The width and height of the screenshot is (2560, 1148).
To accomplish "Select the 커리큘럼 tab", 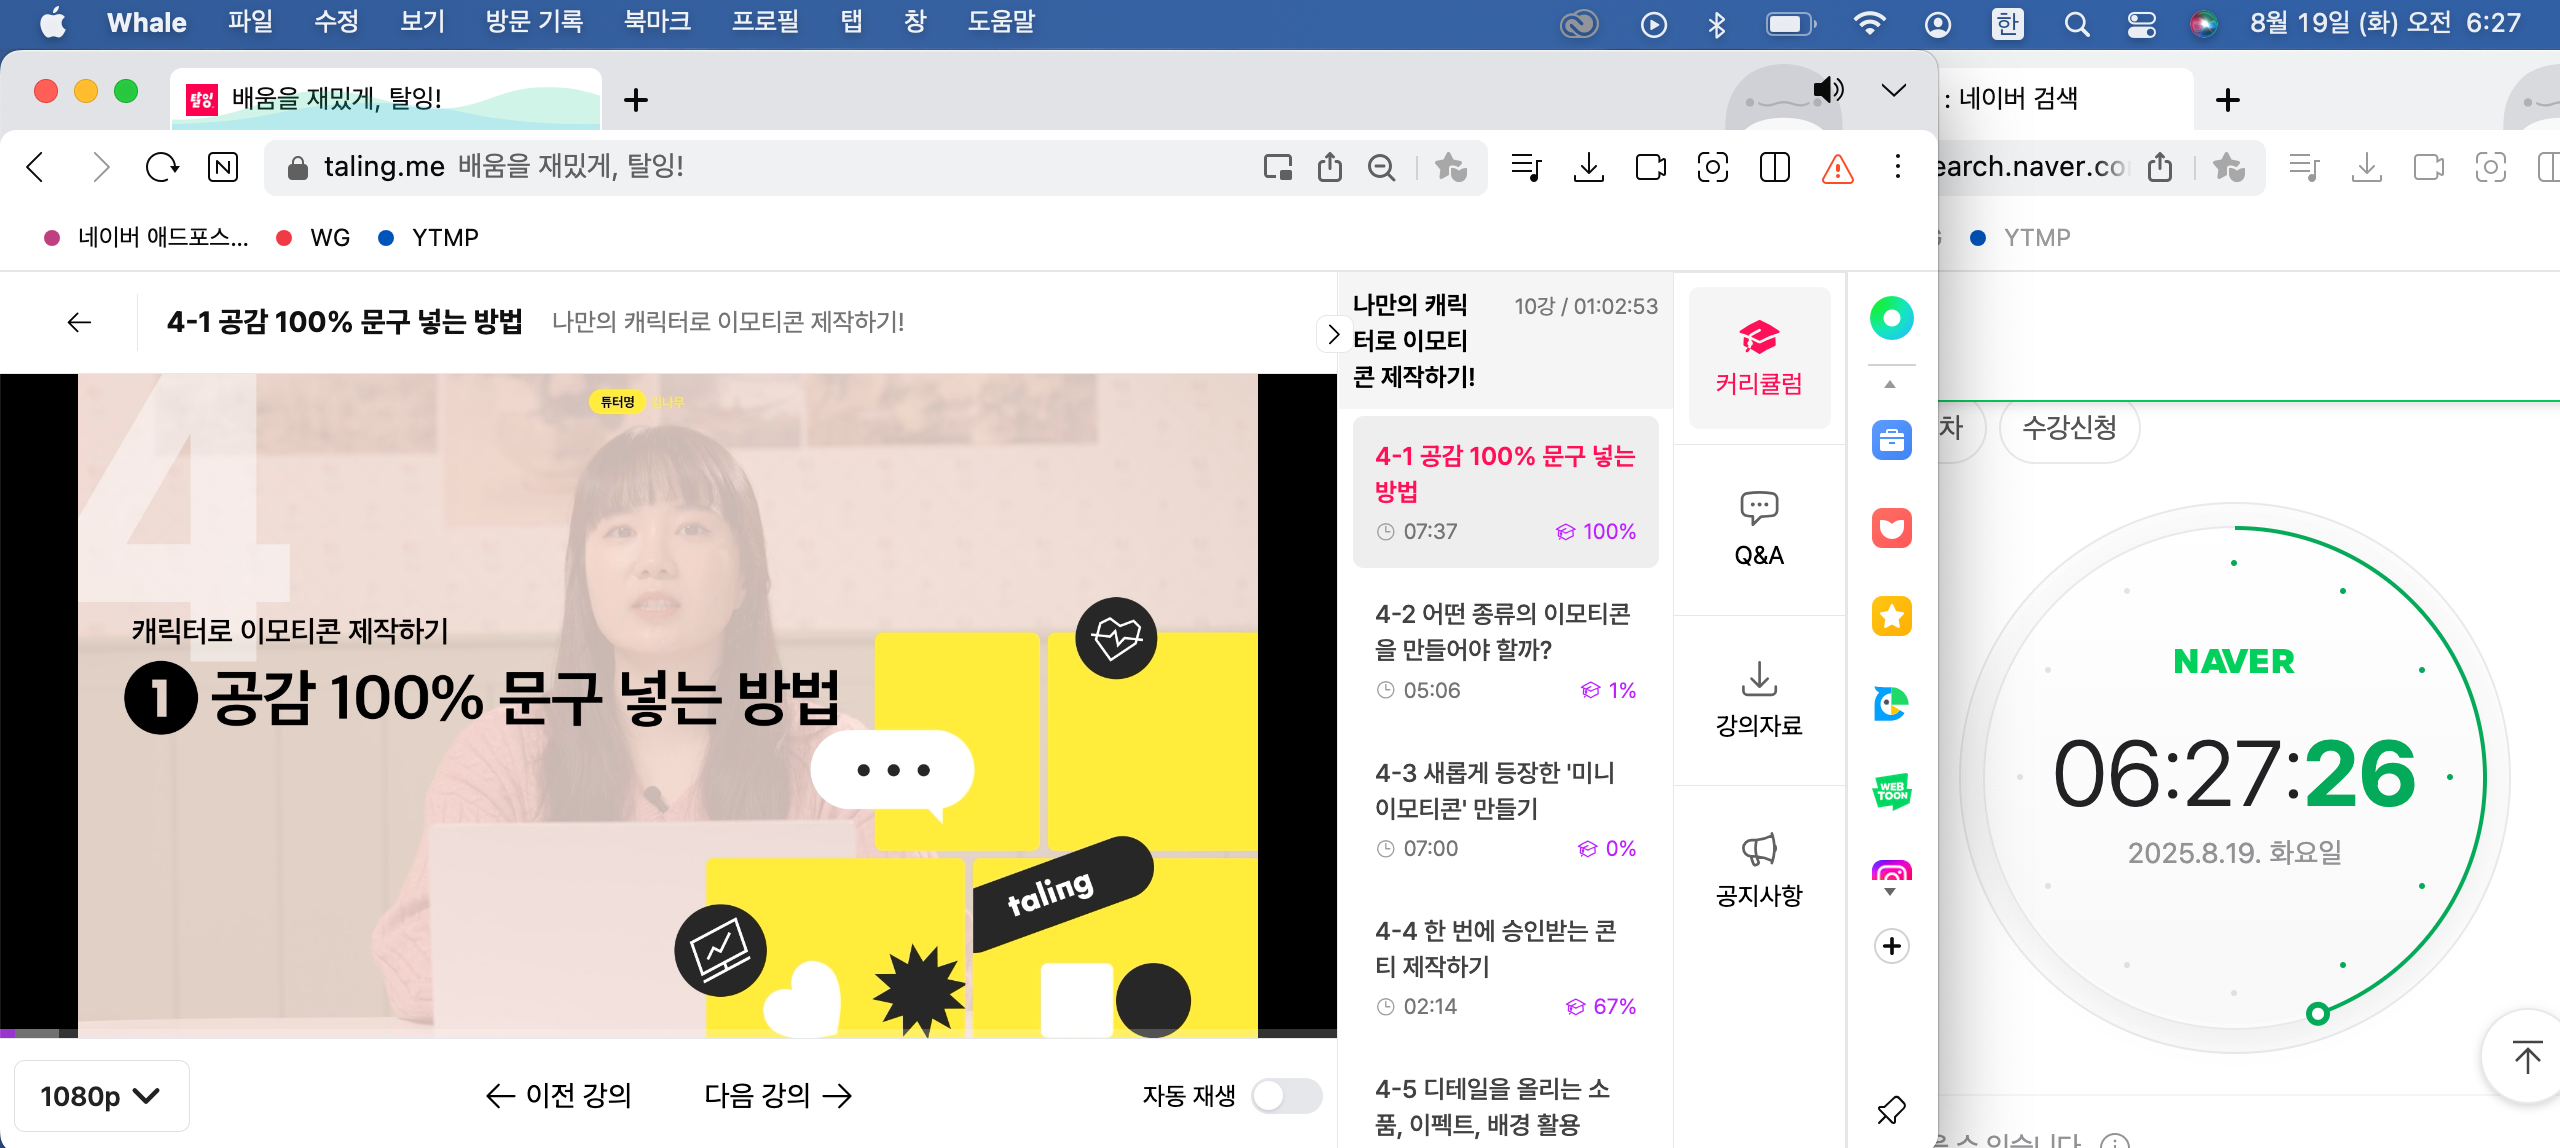I will coord(1758,358).
